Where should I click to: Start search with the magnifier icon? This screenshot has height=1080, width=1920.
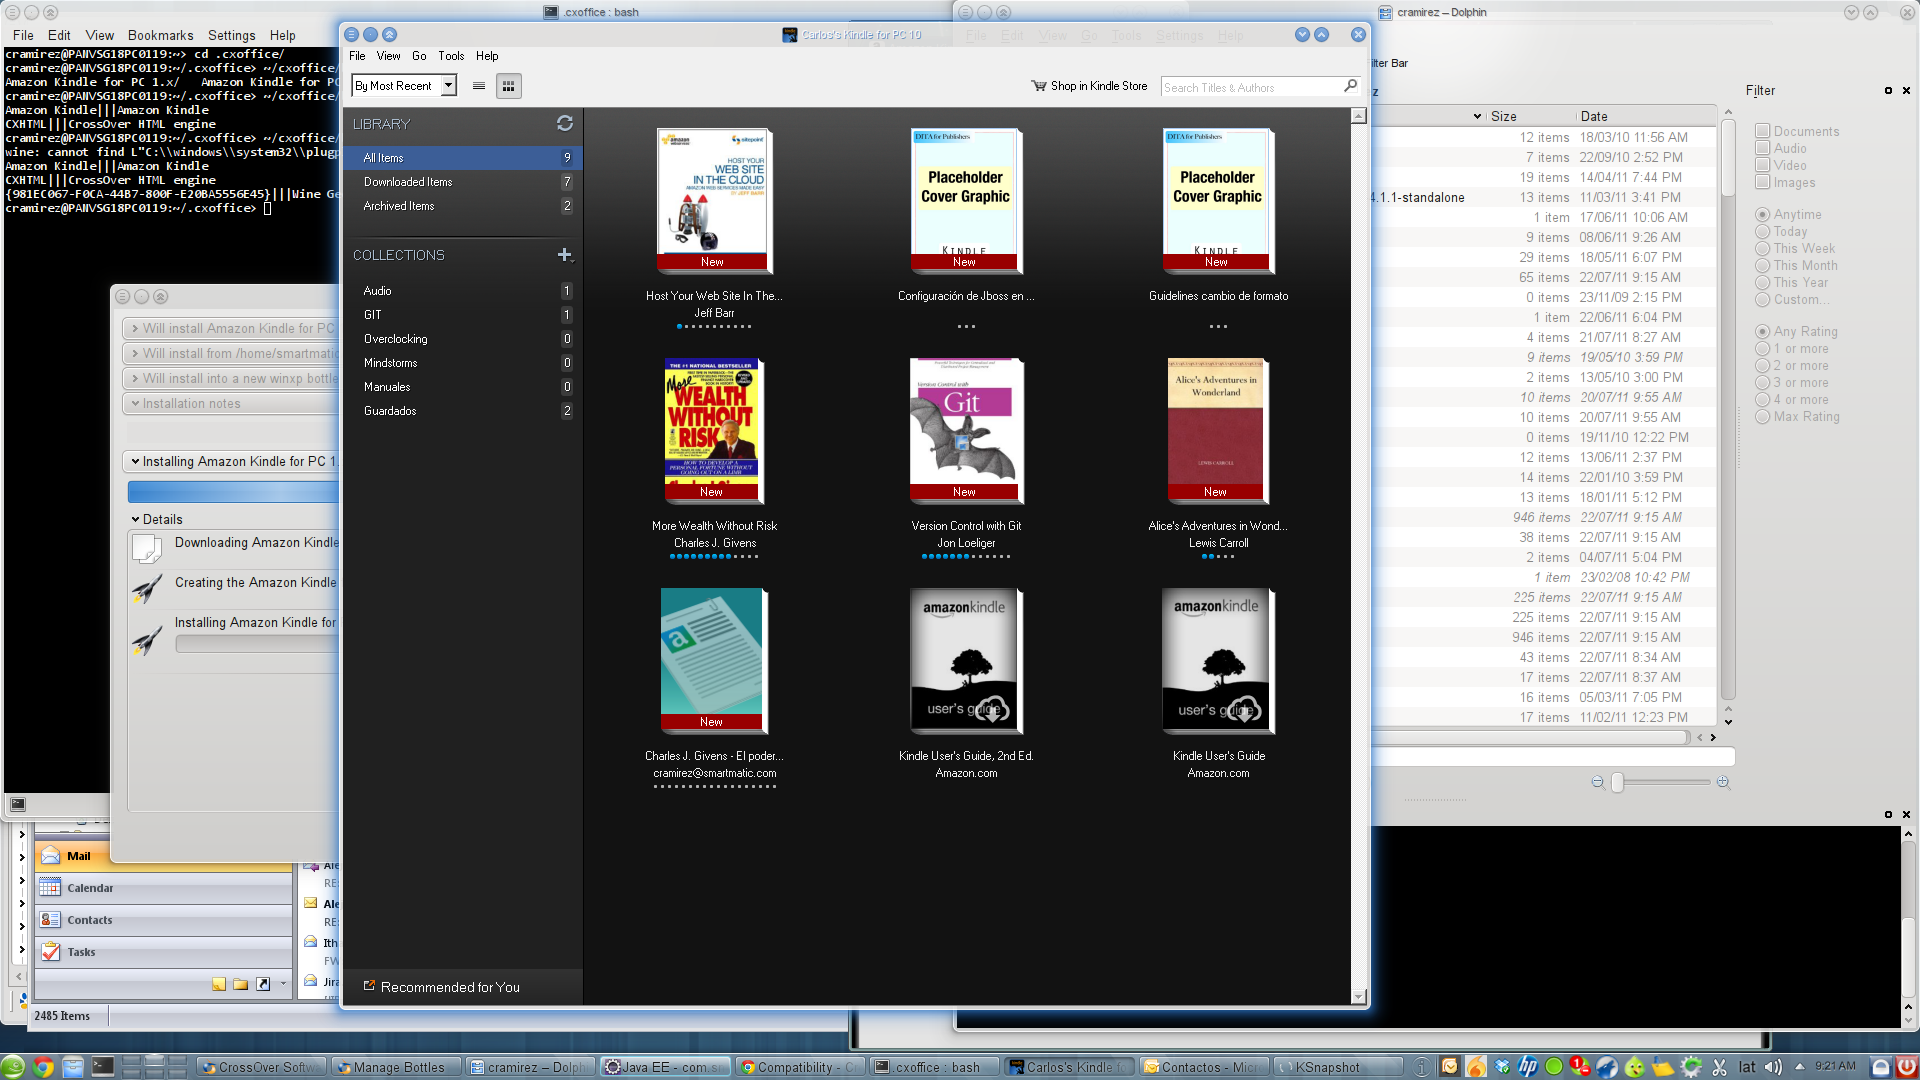(1350, 87)
